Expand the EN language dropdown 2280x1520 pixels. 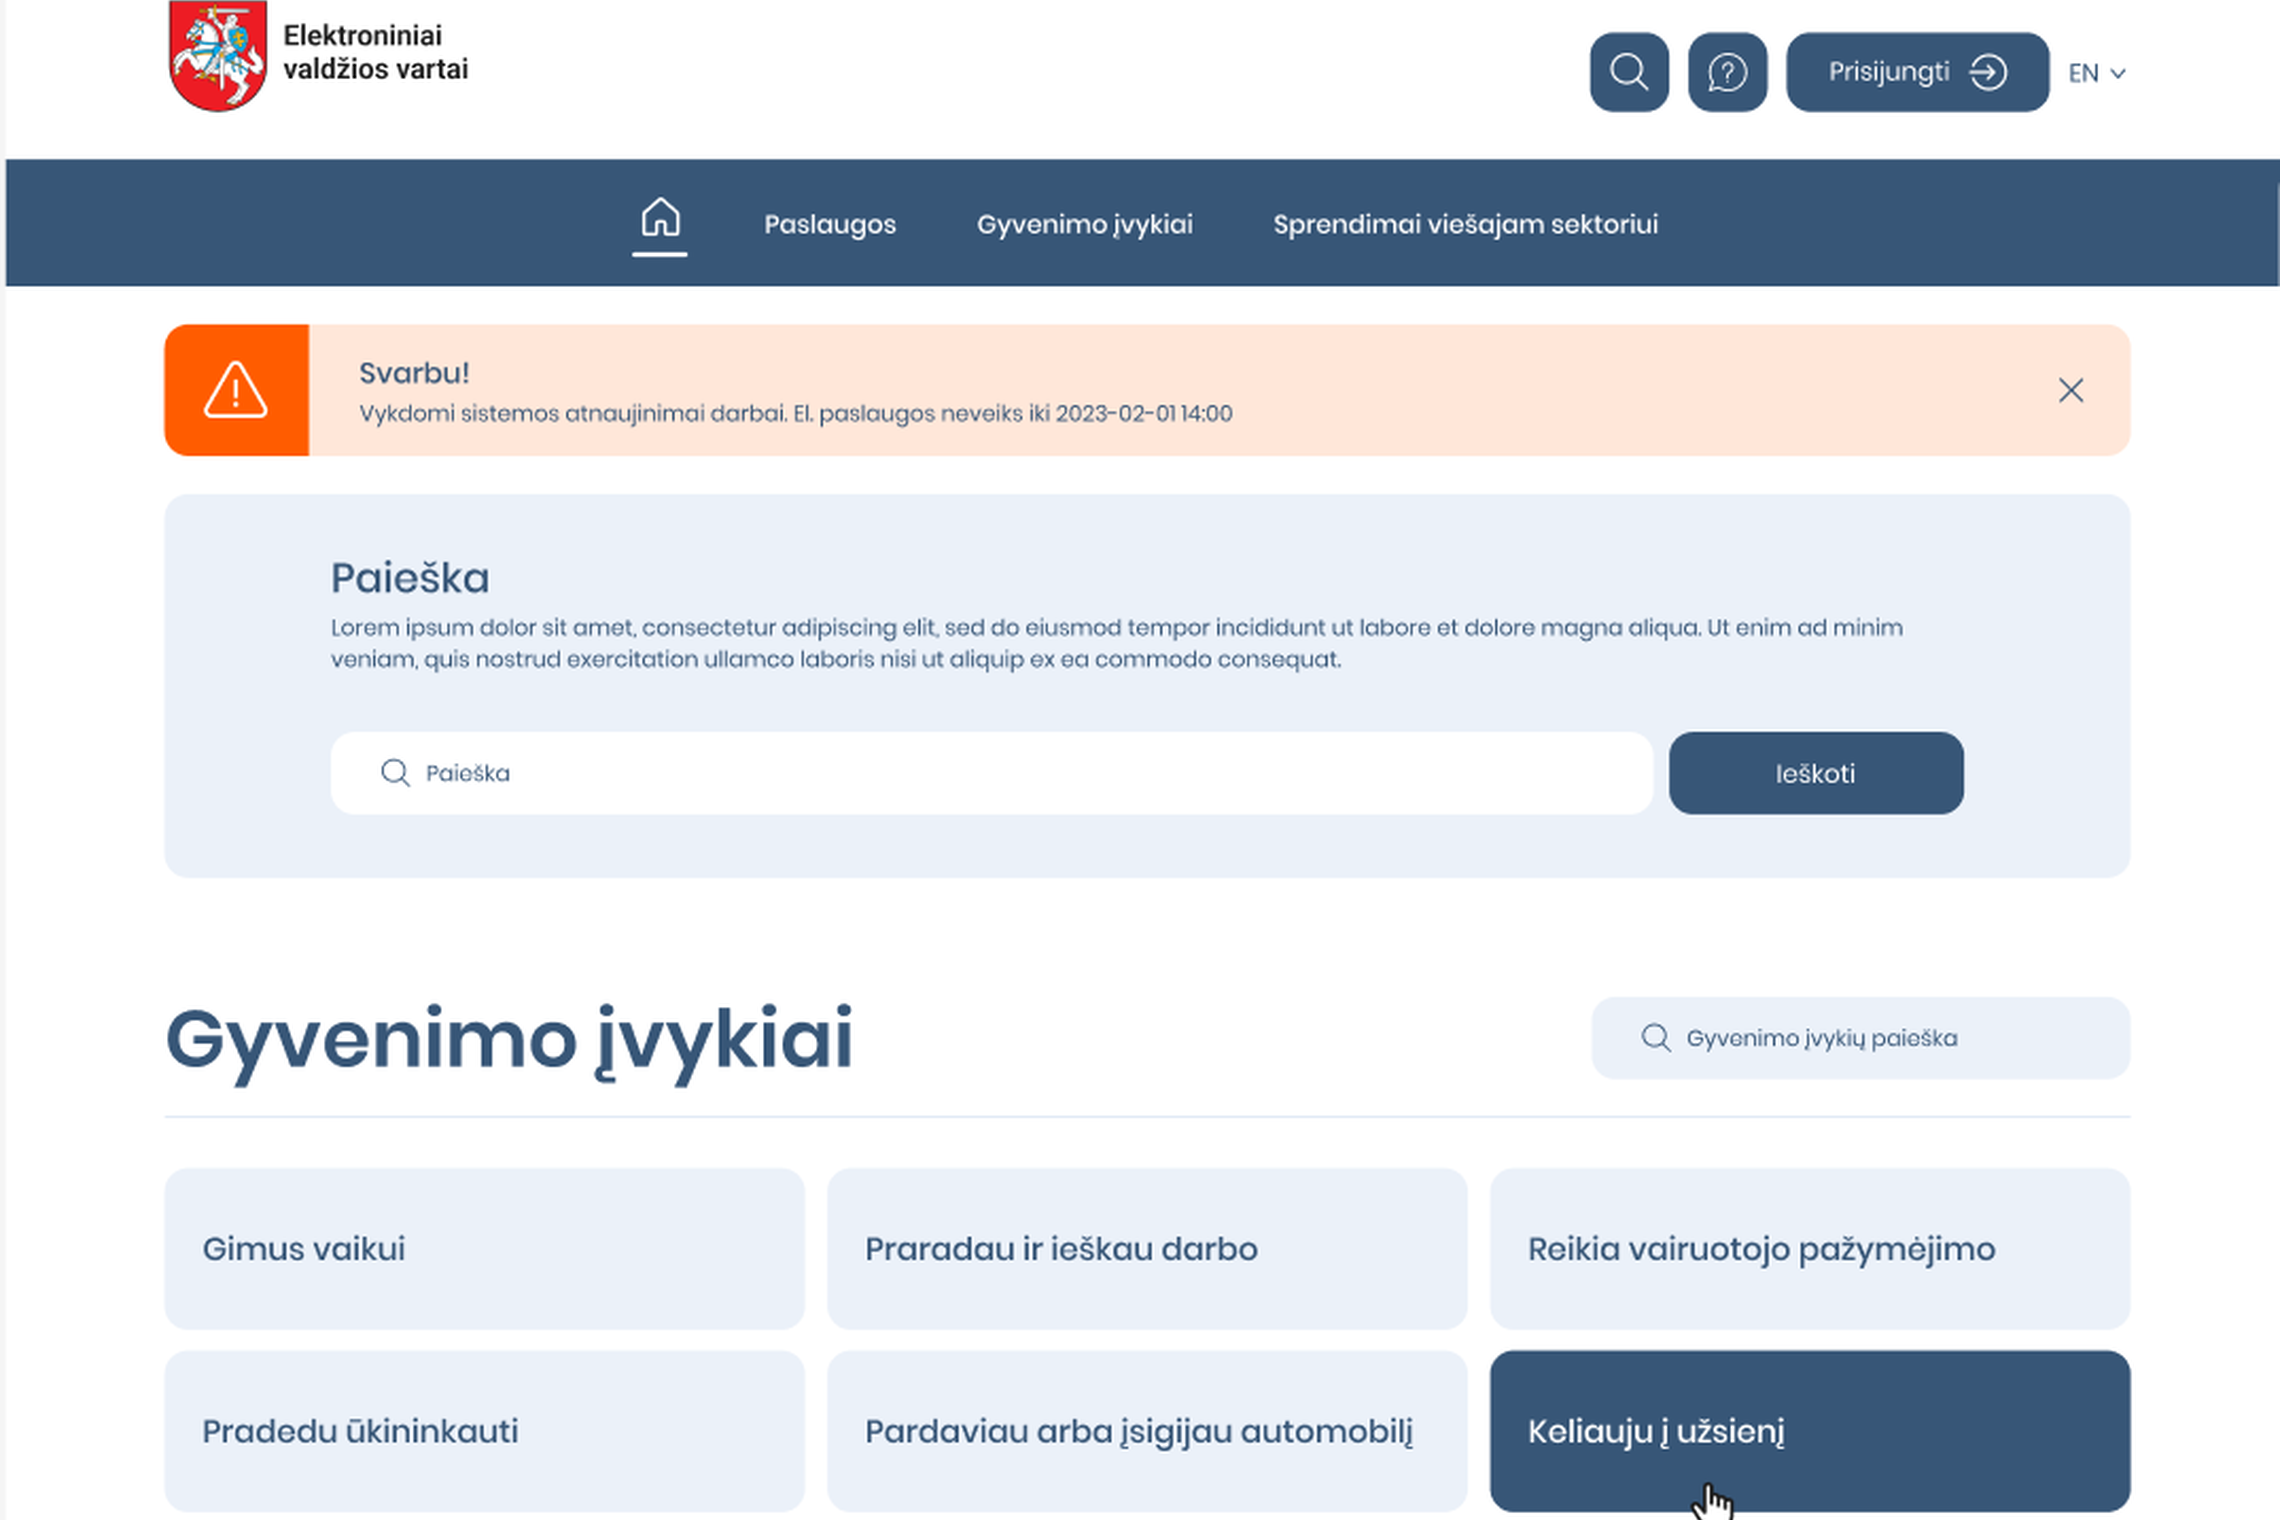2096,73
